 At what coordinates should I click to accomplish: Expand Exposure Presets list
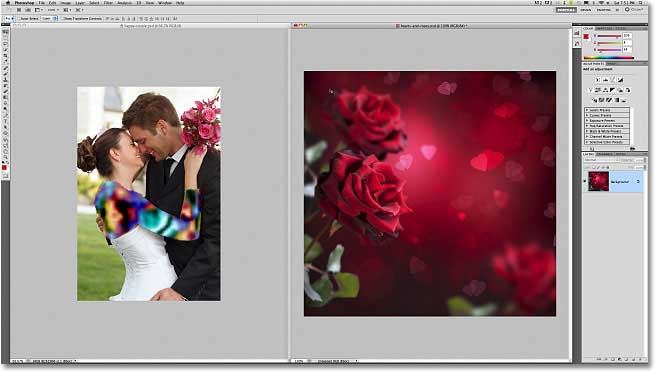(607, 121)
